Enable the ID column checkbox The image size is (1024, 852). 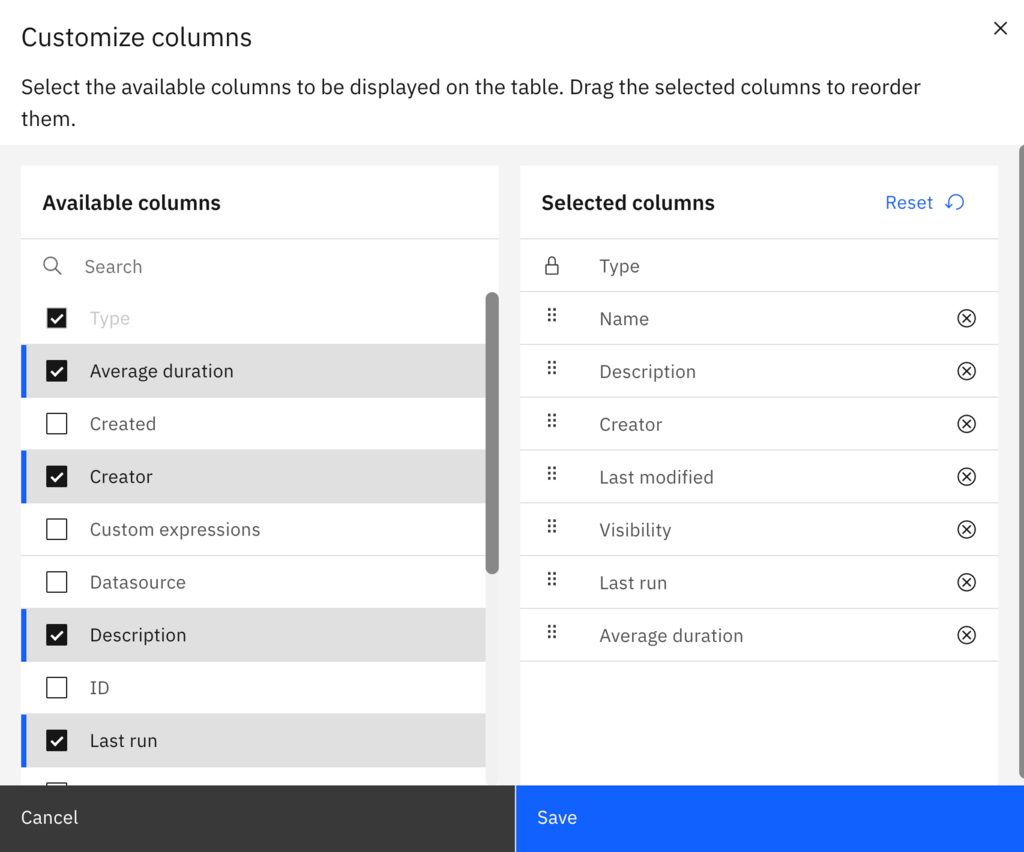(57, 688)
